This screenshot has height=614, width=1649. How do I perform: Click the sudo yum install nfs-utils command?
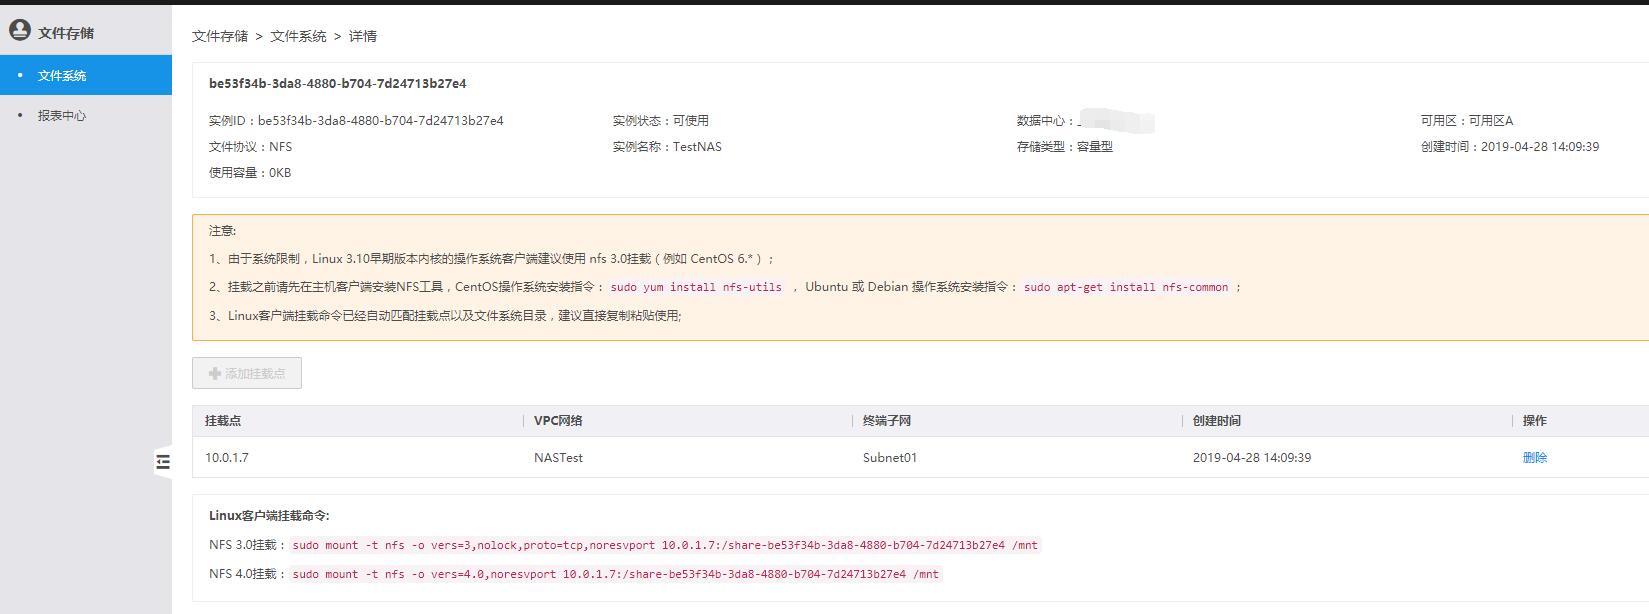(696, 287)
